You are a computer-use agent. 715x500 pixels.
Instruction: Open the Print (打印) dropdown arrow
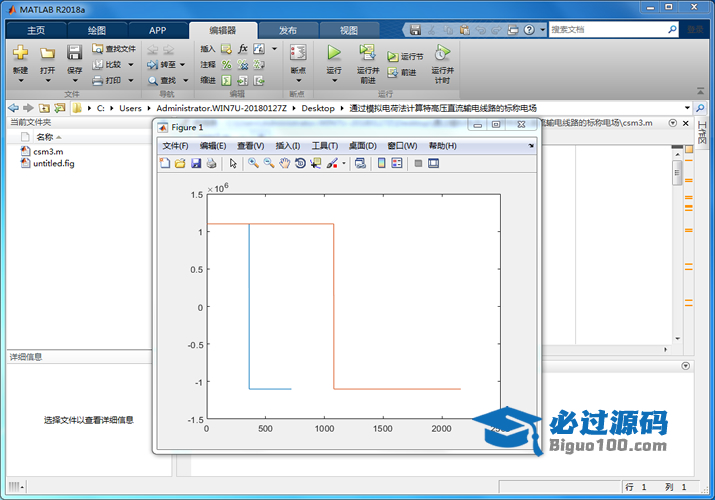pyautogui.click(x=130, y=80)
